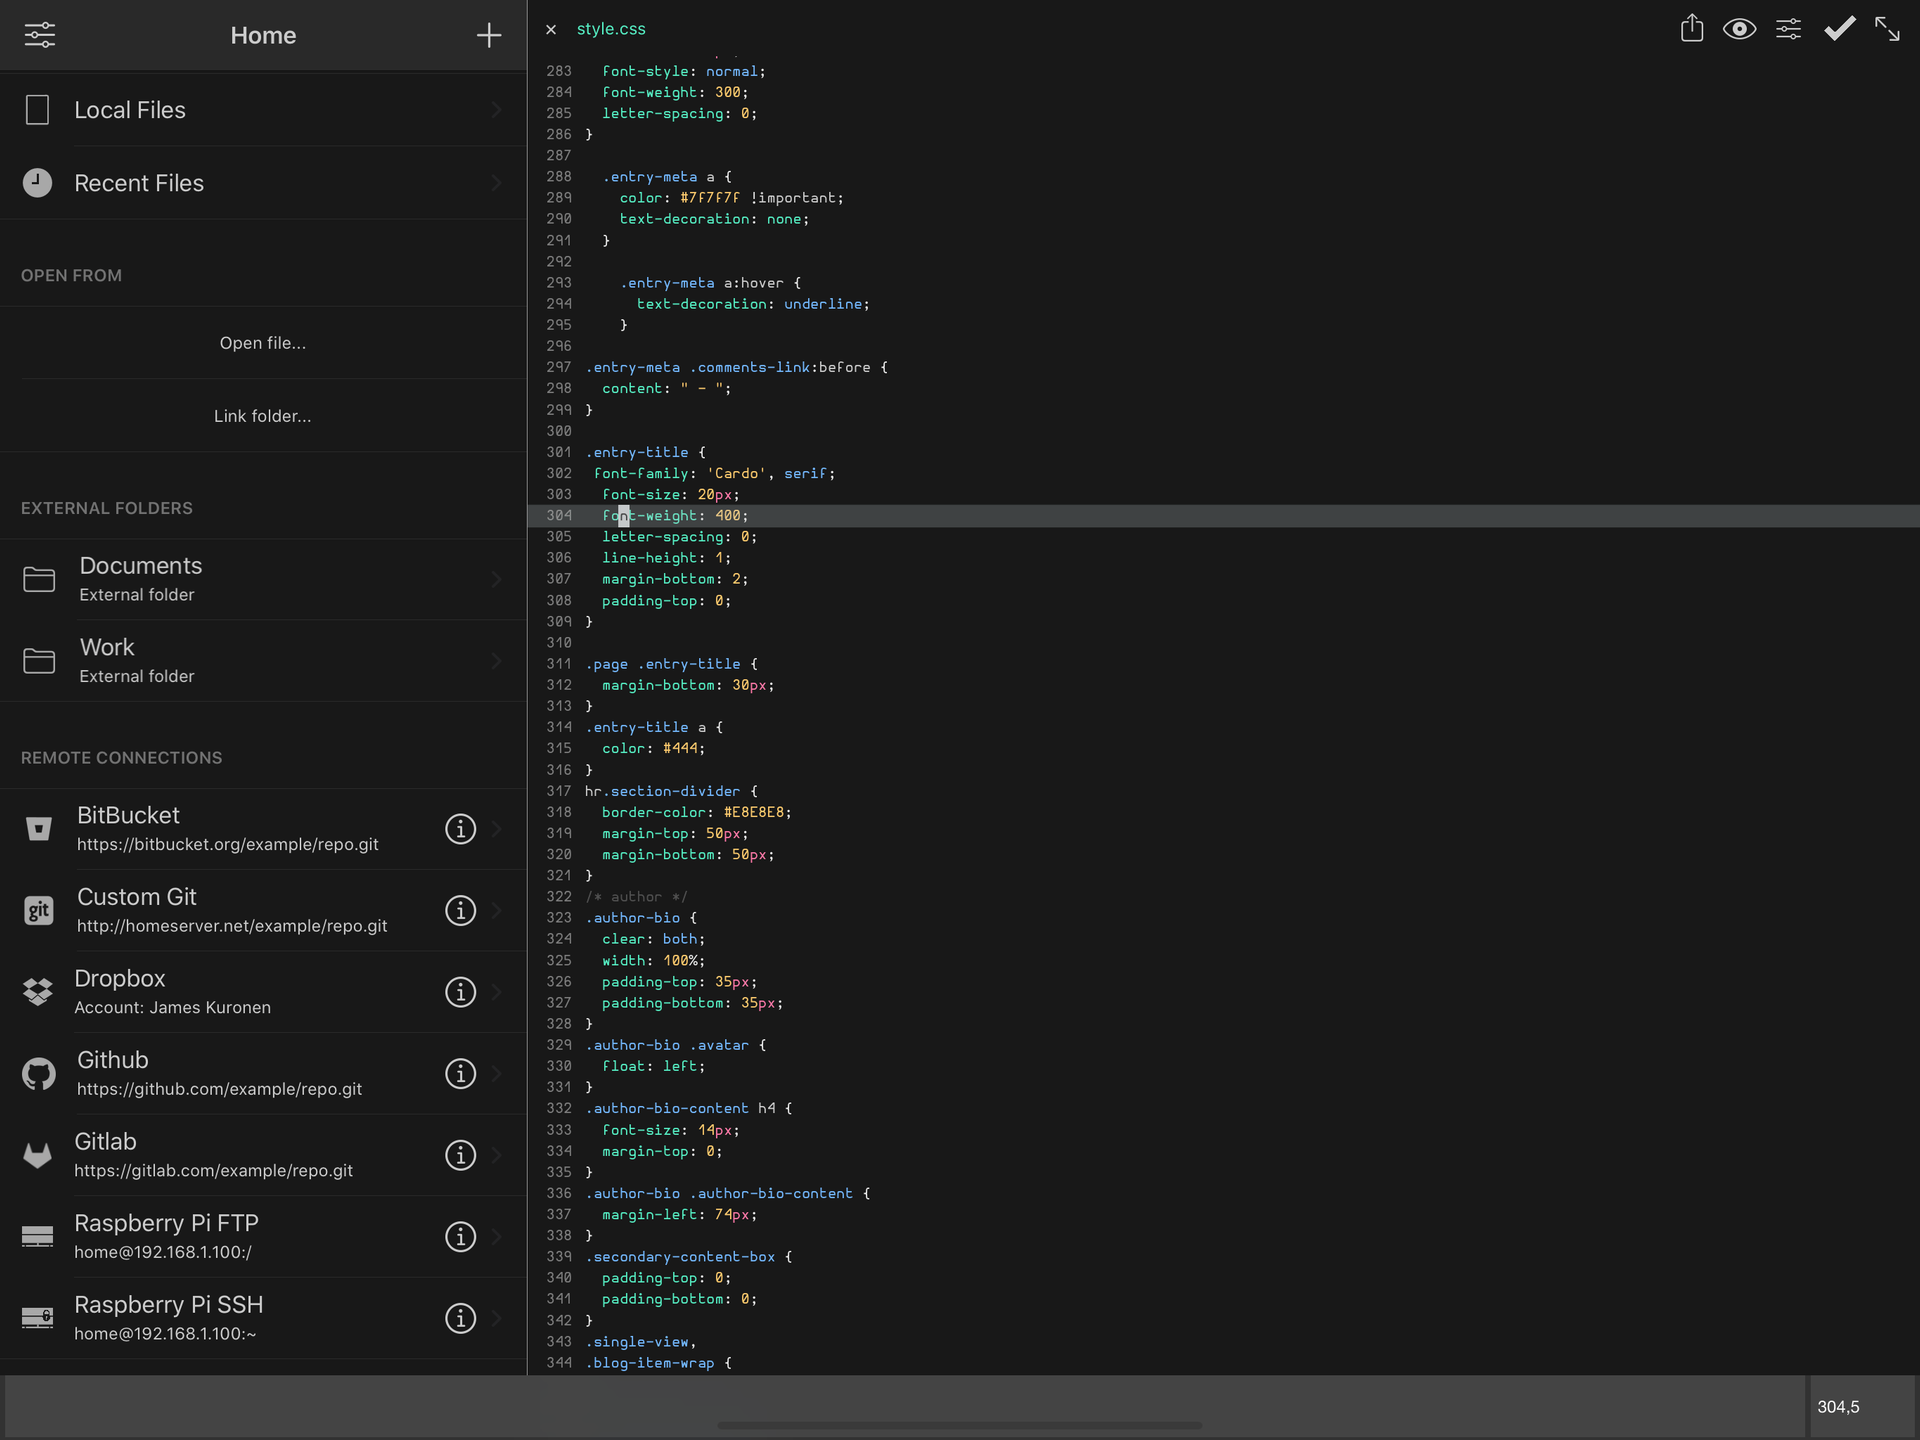Viewport: 1920px width, 1440px height.
Task: Expand Recent Files chevron
Action: tap(496, 183)
